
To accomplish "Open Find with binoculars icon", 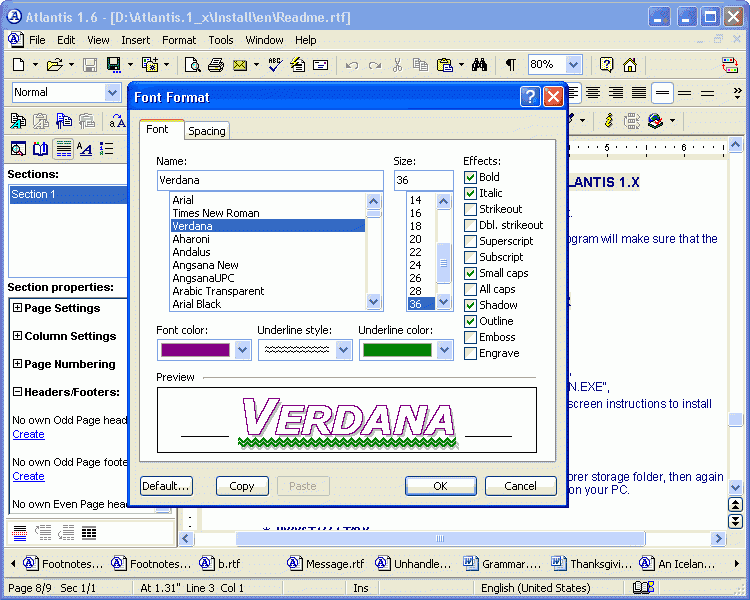I will (479, 64).
